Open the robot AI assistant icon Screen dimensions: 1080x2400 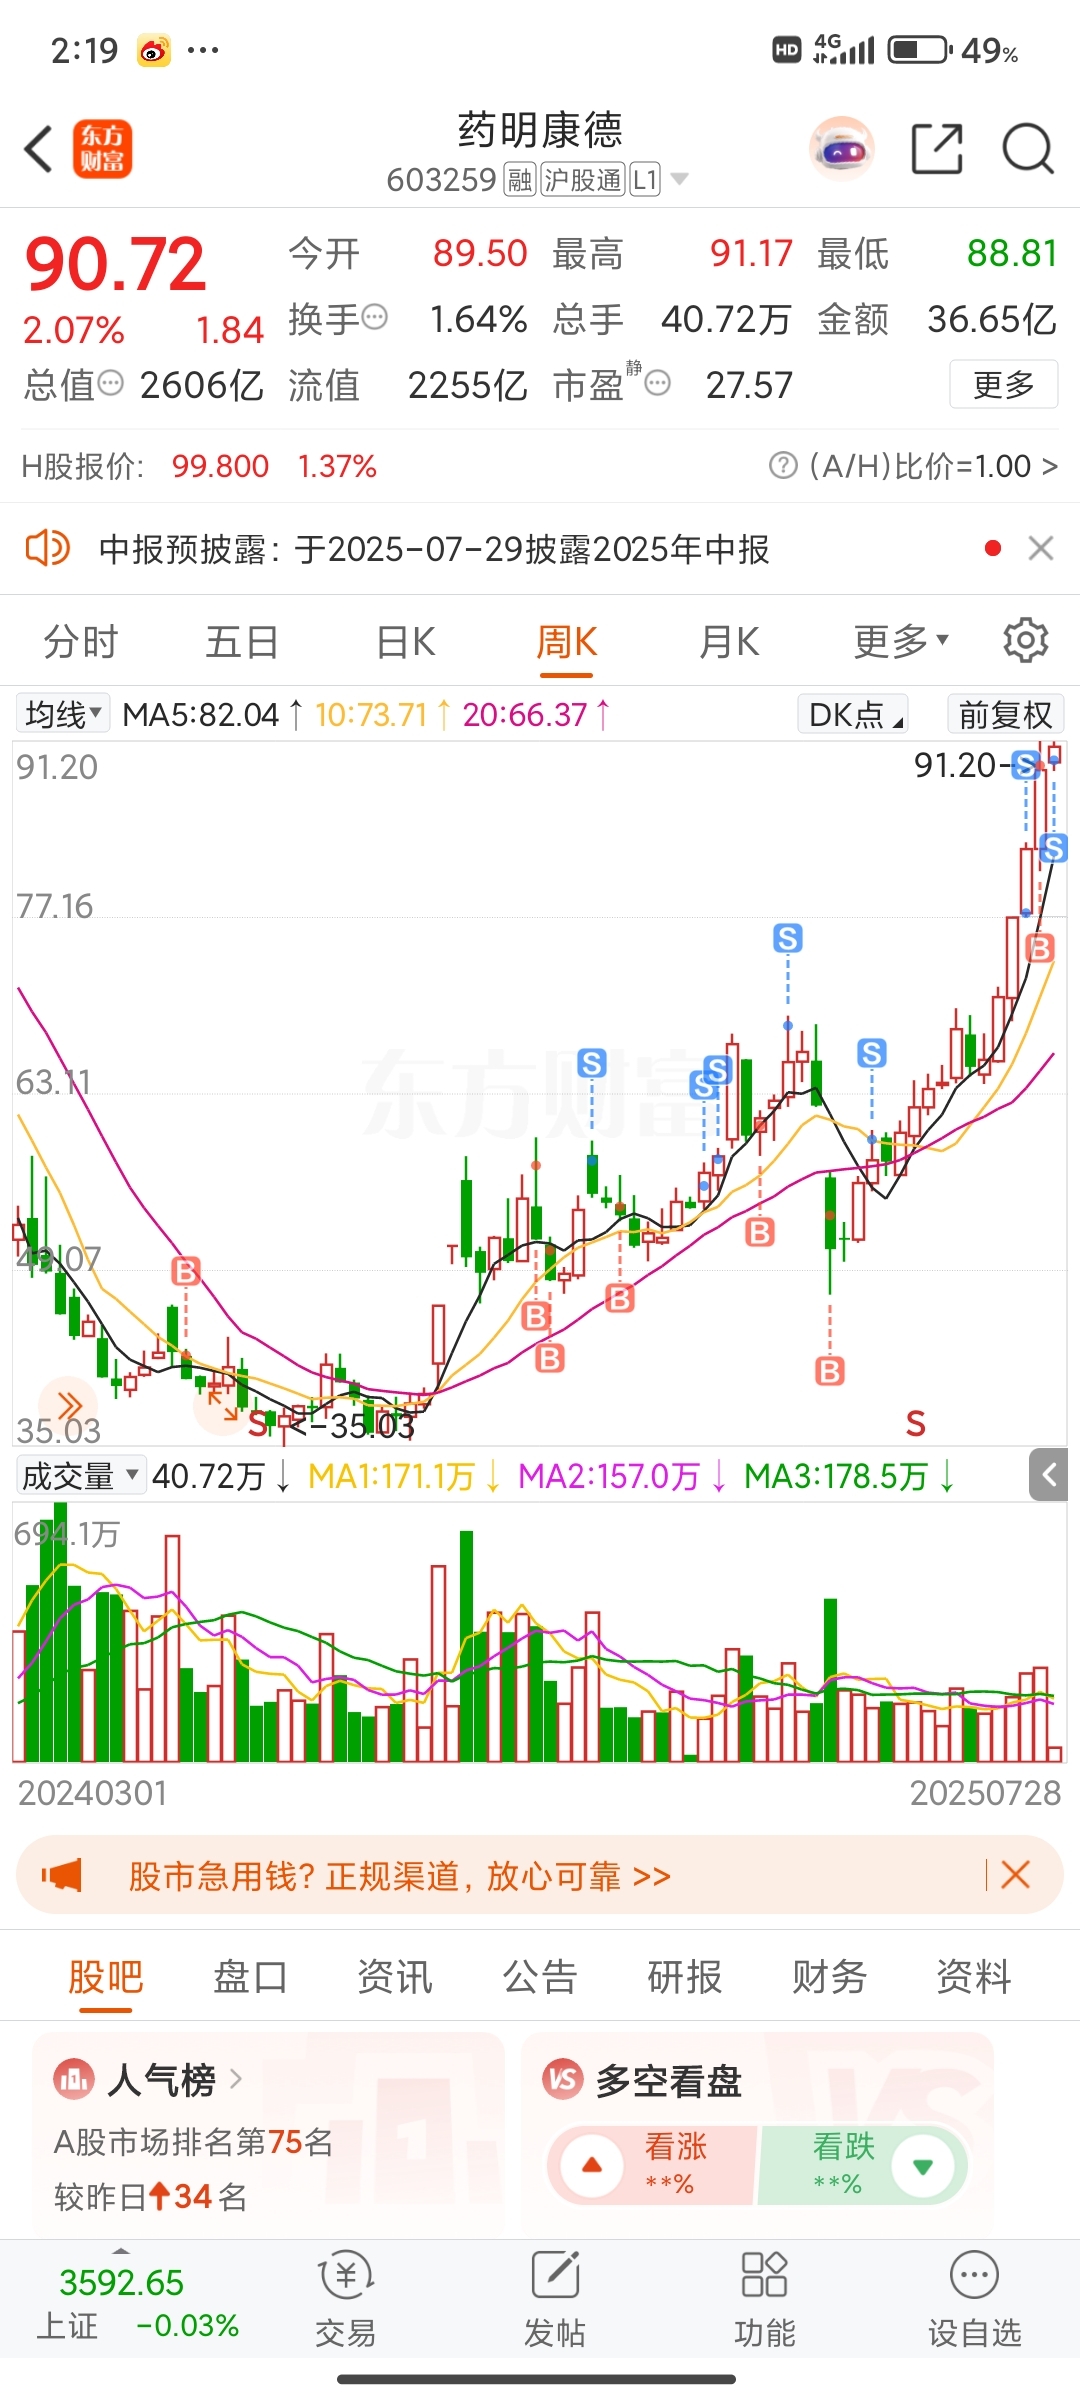842,149
